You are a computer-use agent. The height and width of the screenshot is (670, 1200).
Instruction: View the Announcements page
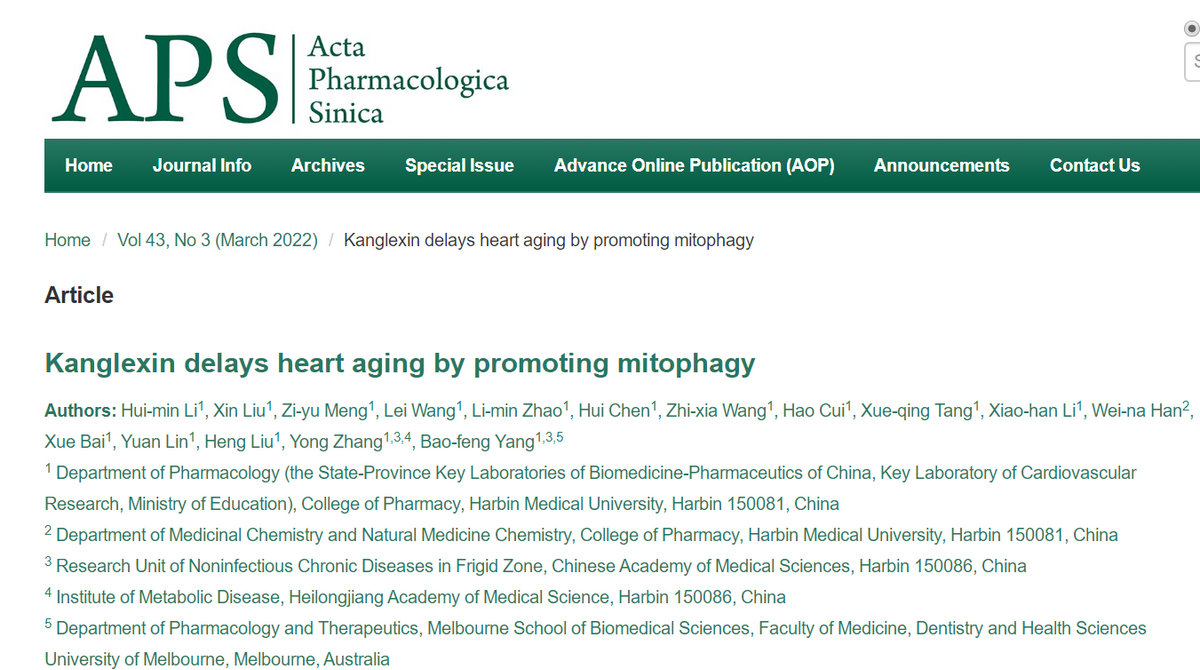click(x=941, y=166)
